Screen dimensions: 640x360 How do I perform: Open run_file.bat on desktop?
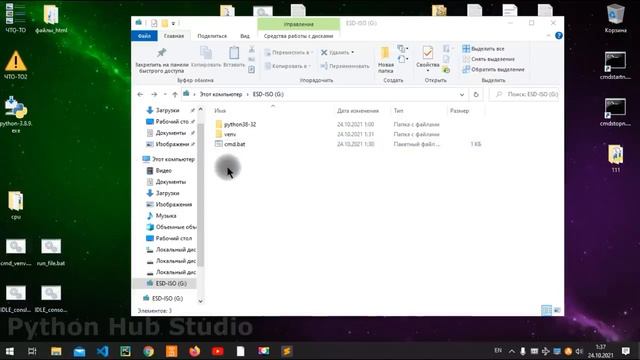(x=51, y=253)
